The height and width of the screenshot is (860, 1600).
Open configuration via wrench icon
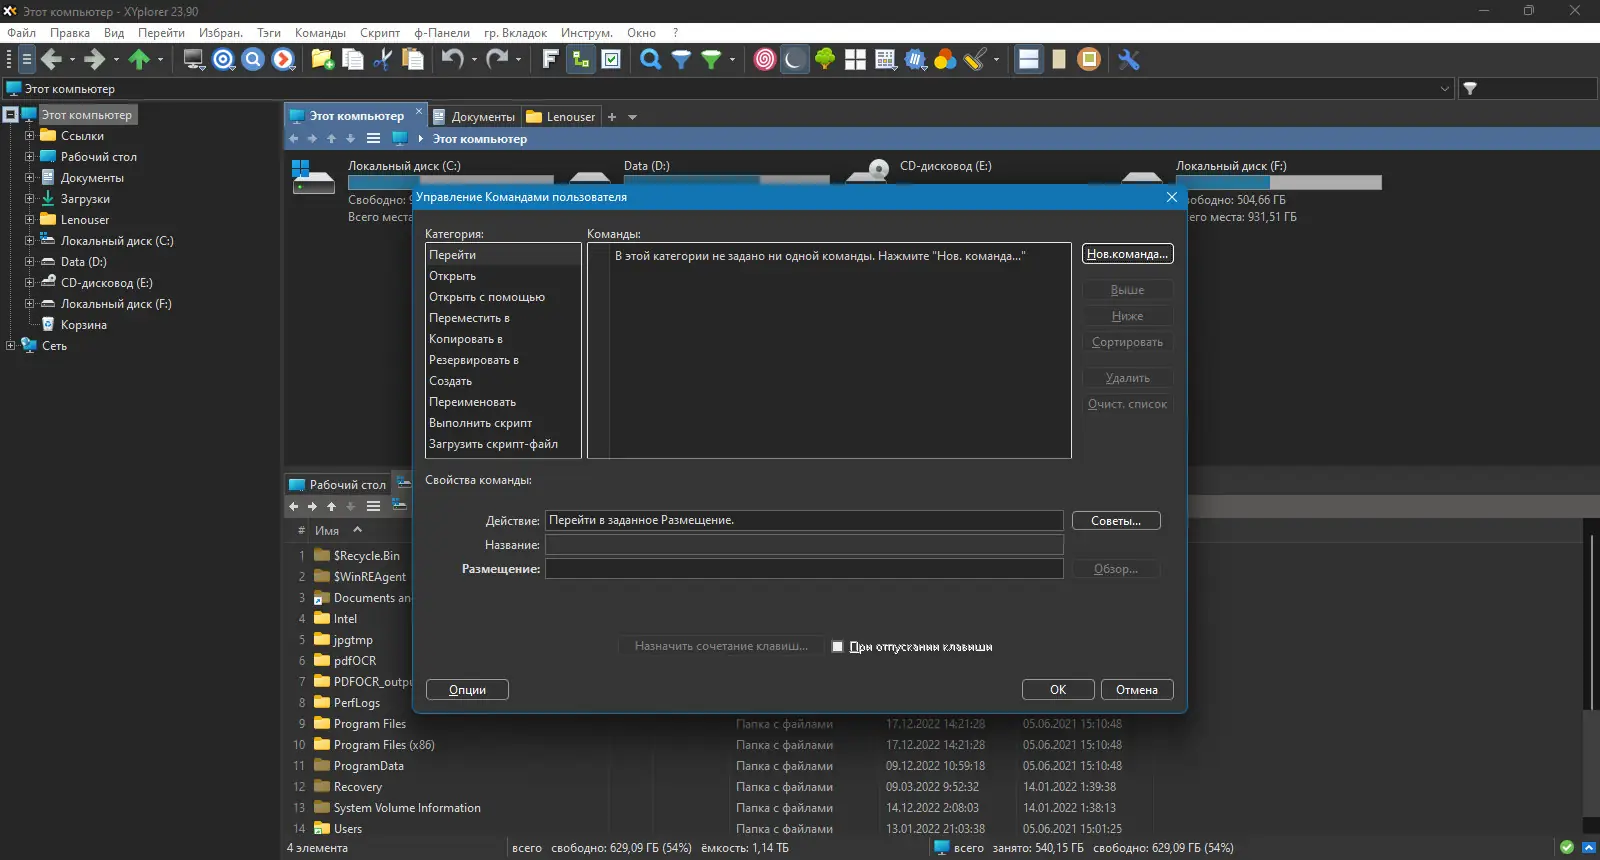coord(1129,60)
